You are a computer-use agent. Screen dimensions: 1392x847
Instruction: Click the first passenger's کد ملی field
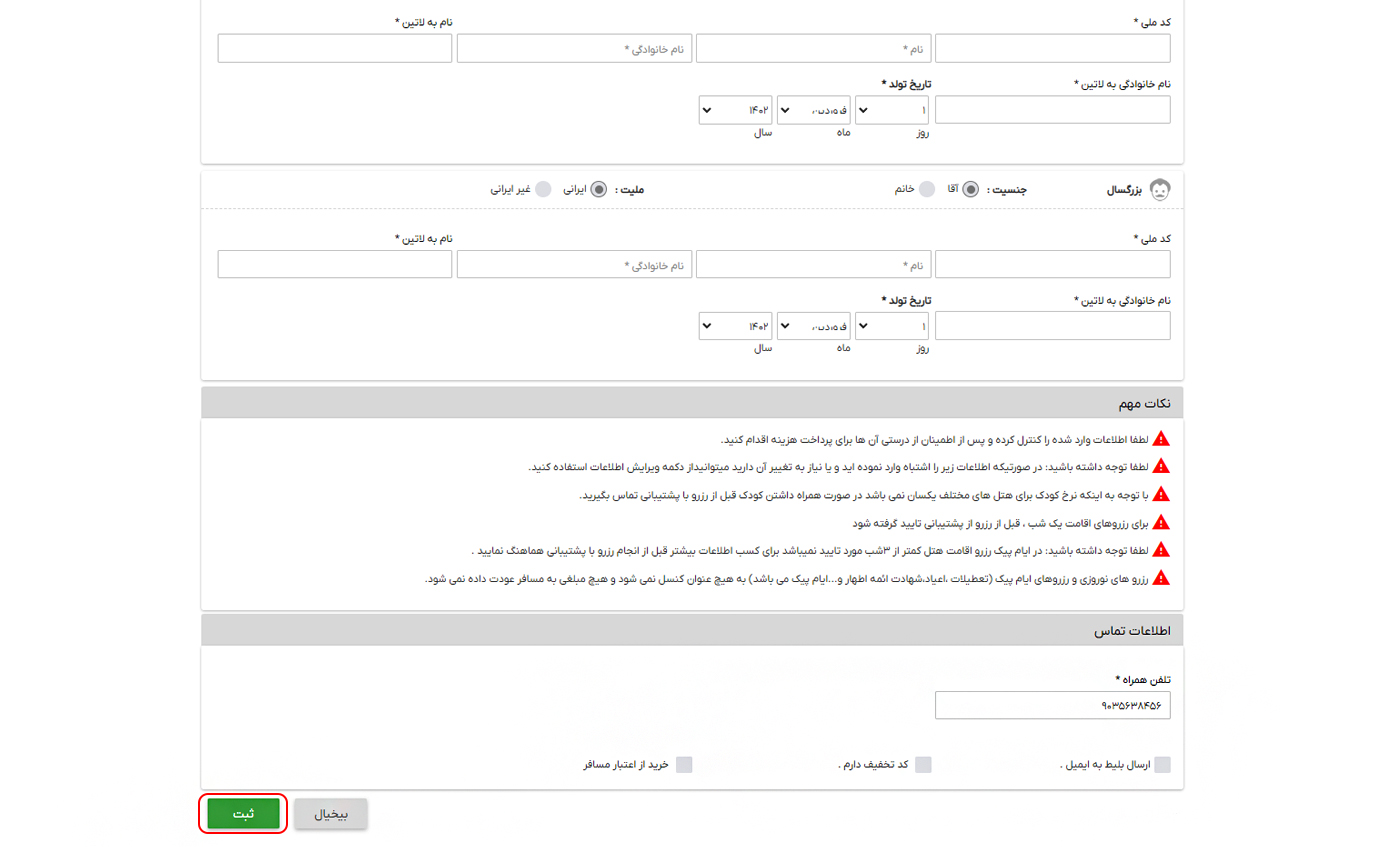(x=1053, y=47)
